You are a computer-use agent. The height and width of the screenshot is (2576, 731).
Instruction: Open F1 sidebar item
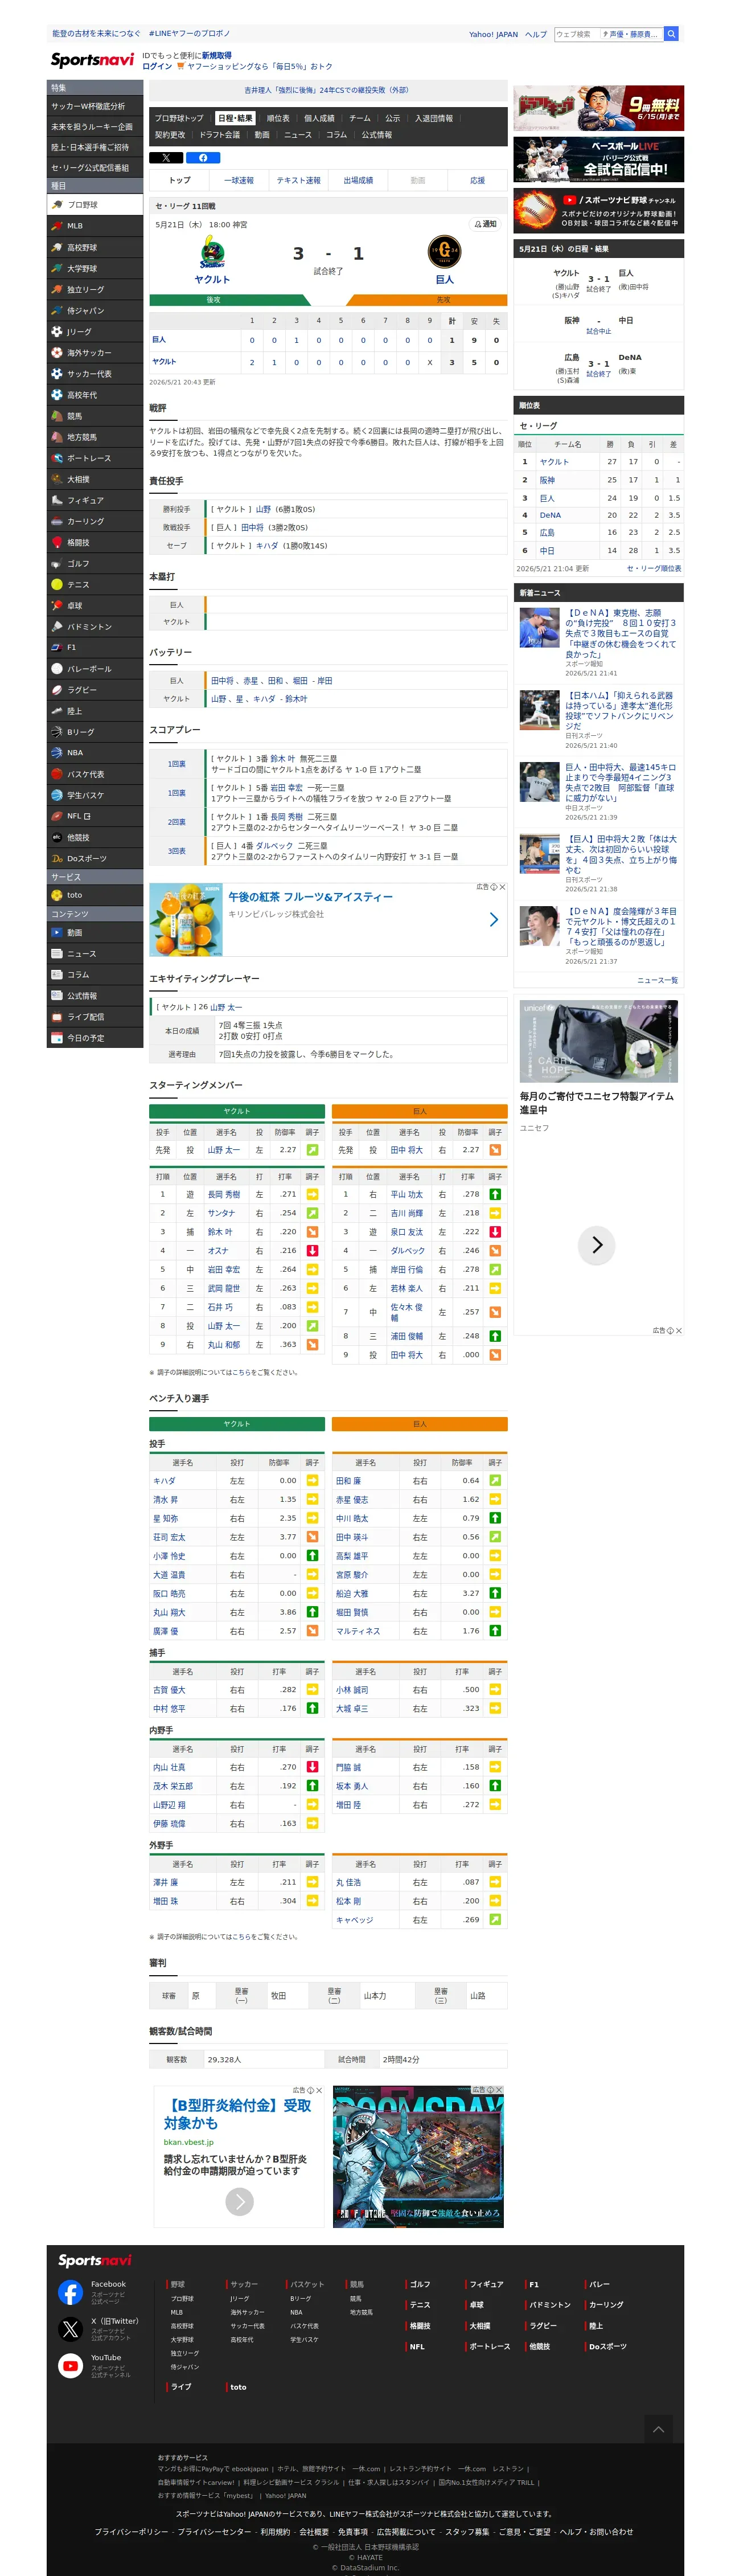pos(95,647)
